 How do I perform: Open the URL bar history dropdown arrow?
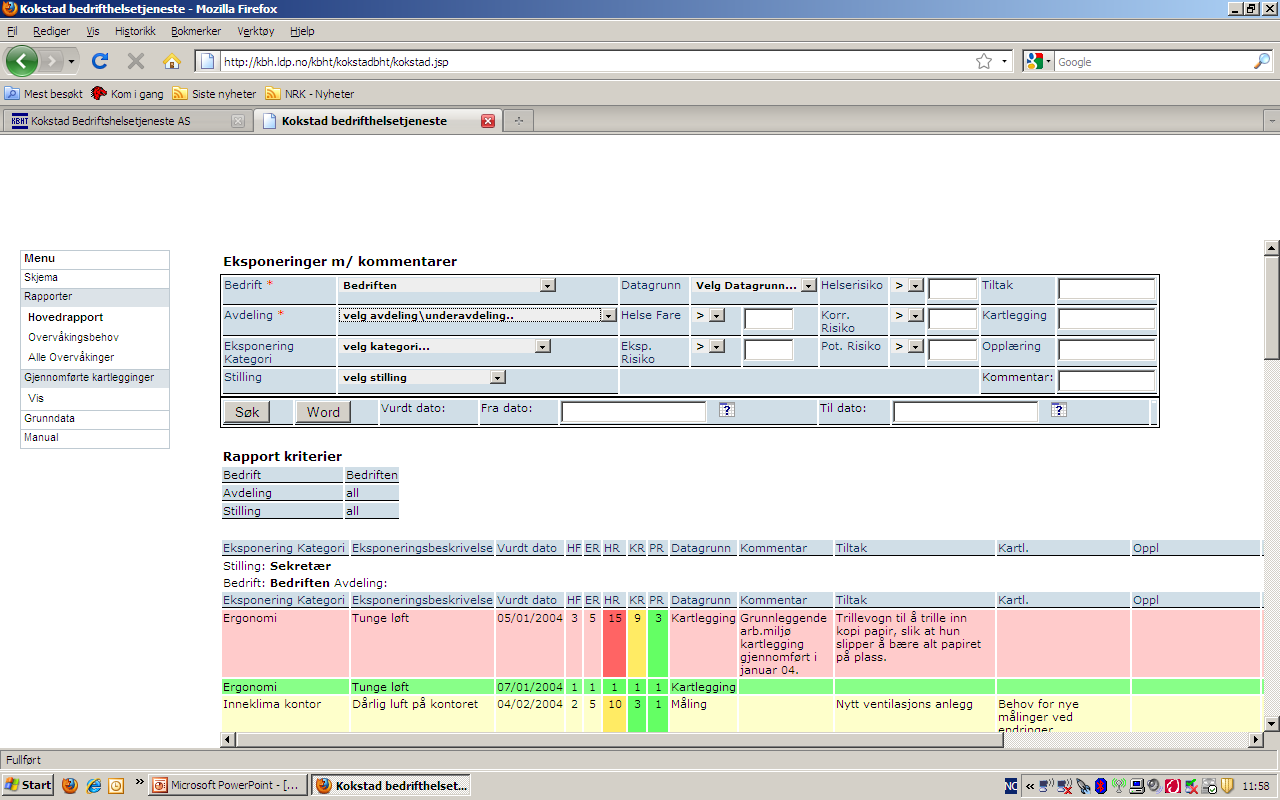click(1005, 61)
